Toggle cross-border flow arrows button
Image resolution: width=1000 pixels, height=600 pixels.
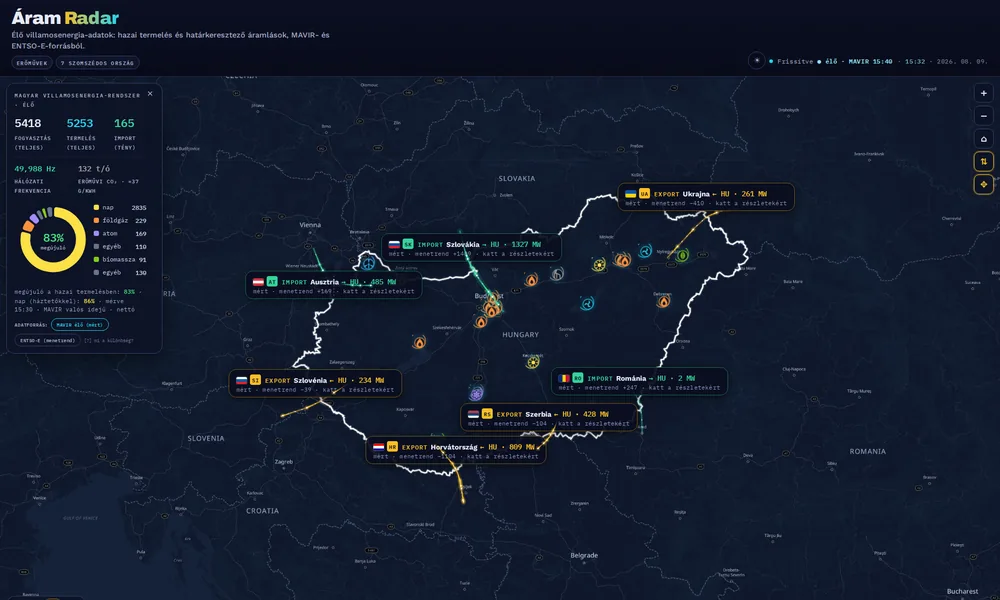click(983, 161)
